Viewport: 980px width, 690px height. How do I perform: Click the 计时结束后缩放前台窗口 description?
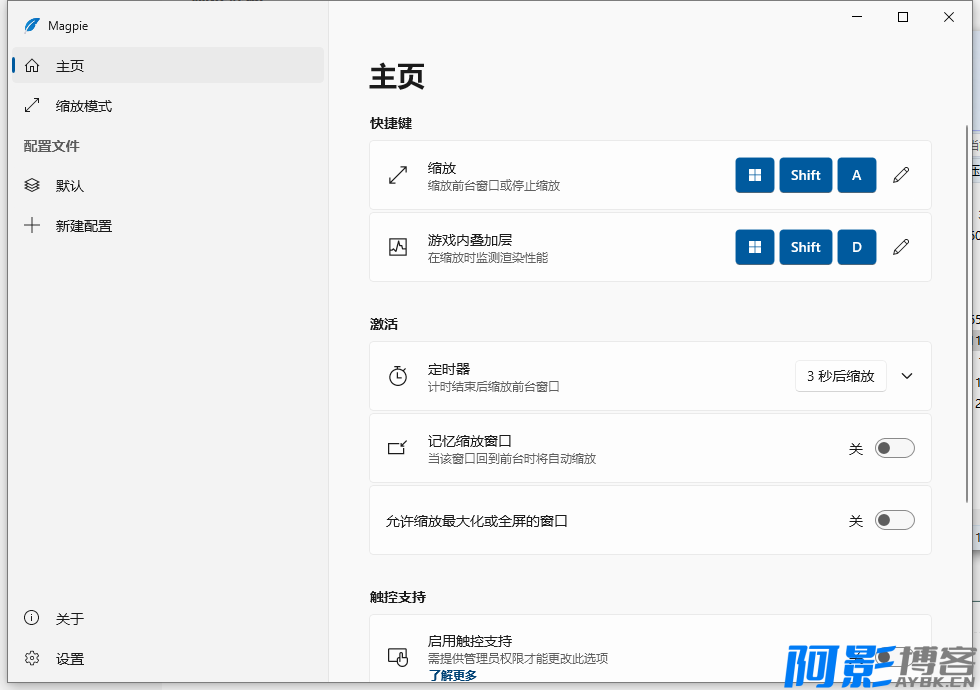[493, 387]
